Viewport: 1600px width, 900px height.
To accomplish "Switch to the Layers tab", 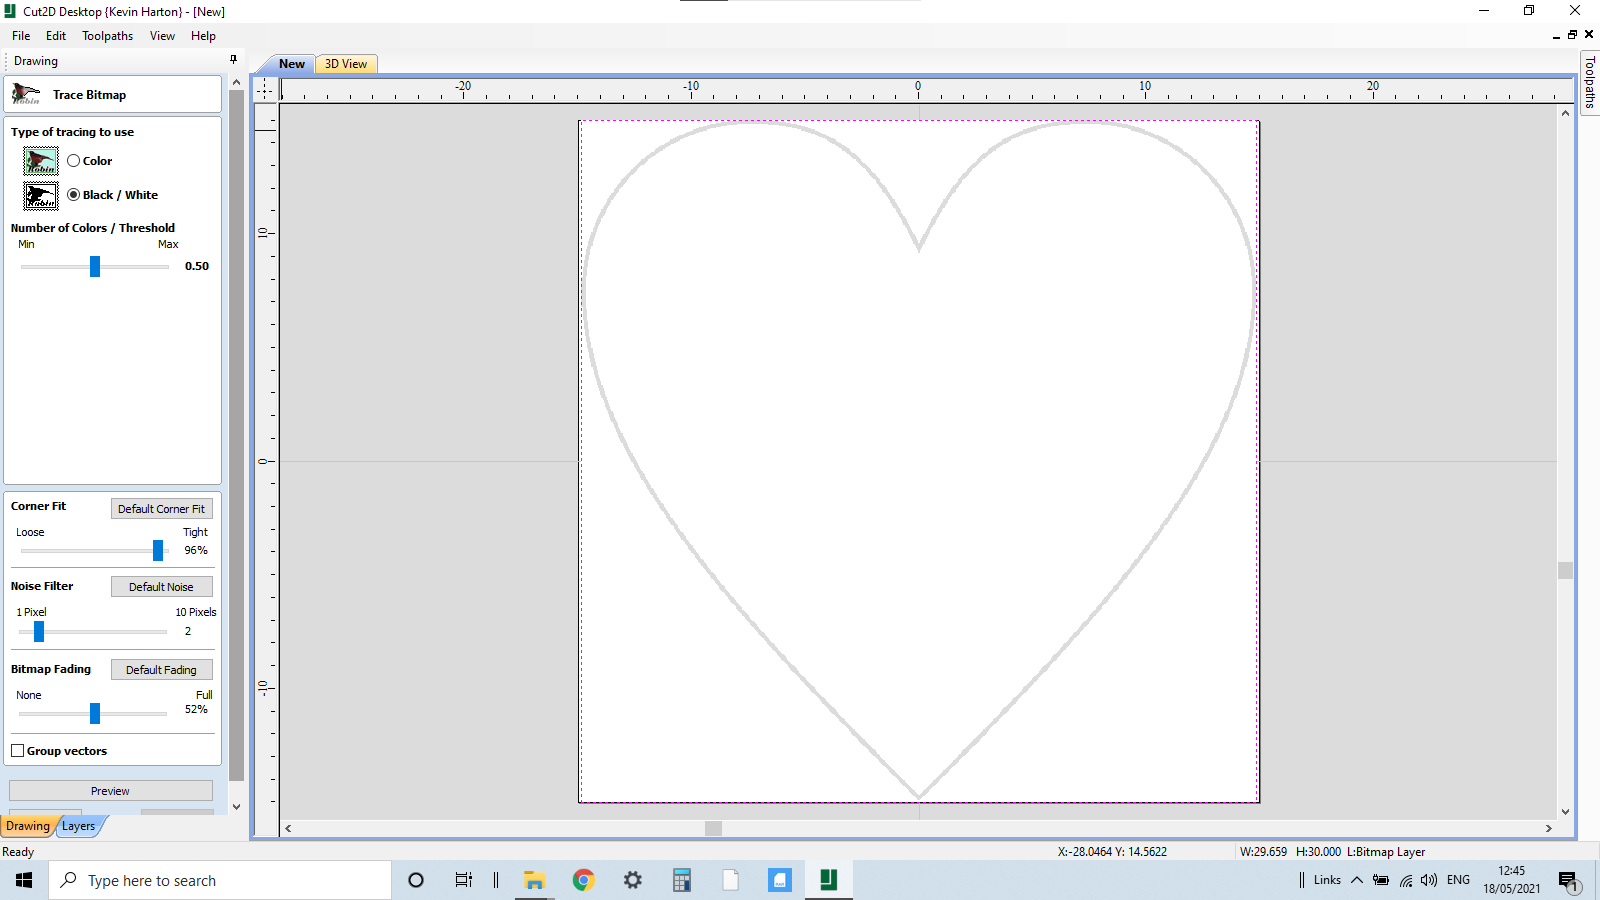I will tap(79, 826).
